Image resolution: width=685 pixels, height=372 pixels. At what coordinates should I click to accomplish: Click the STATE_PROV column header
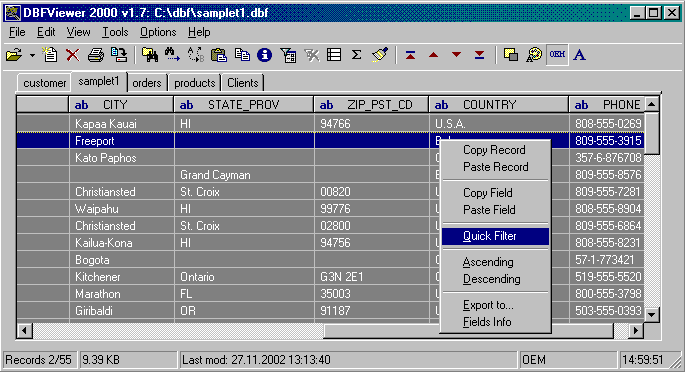click(244, 105)
